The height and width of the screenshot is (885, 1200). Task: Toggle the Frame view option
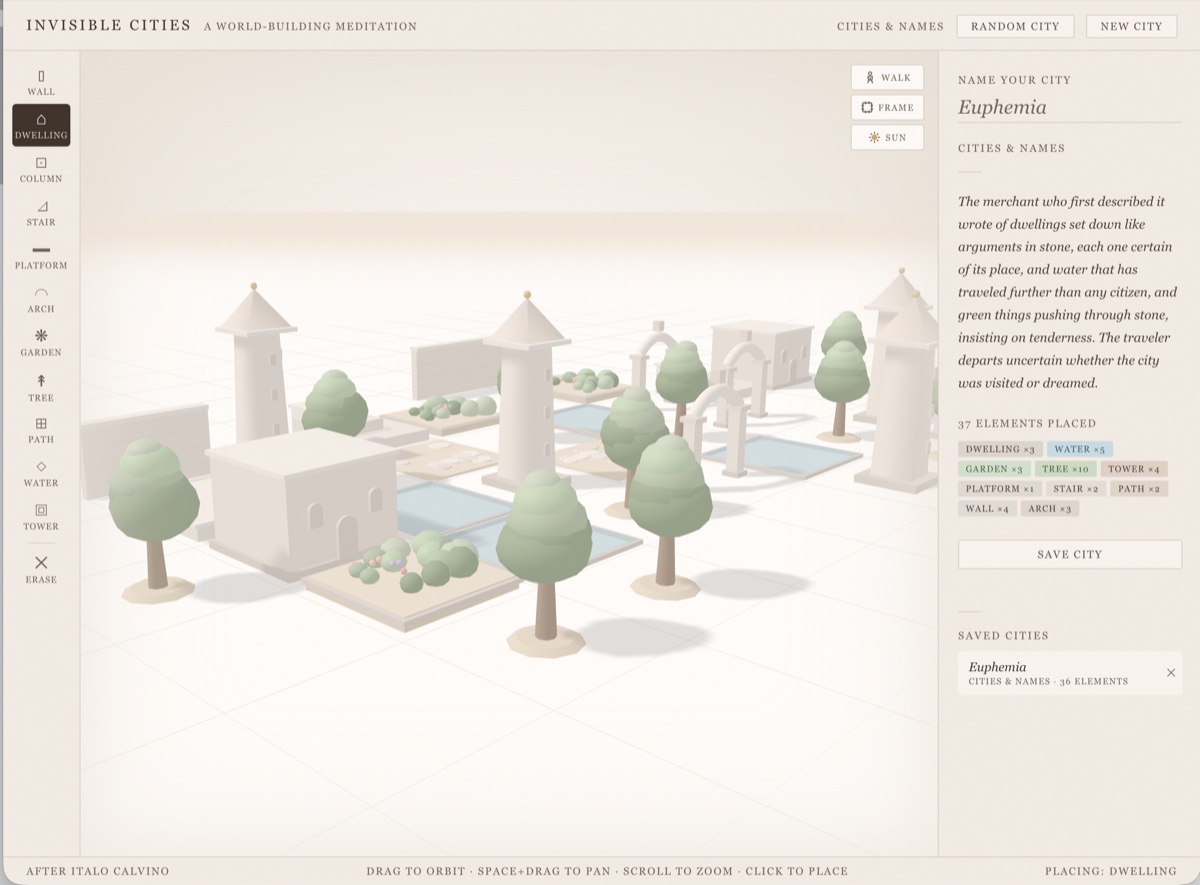point(887,108)
